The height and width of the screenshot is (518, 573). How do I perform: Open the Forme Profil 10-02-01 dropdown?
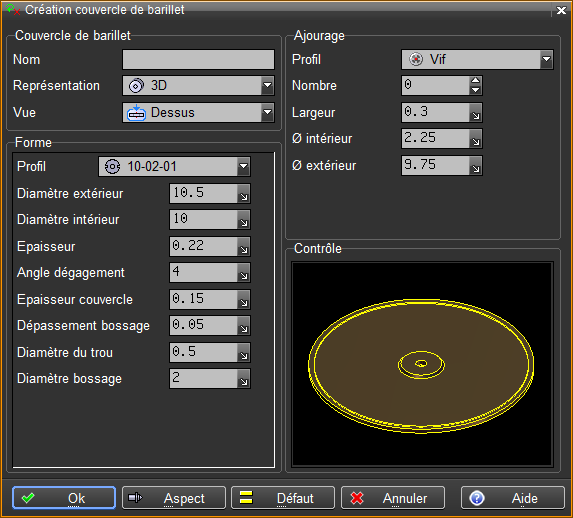(x=174, y=167)
